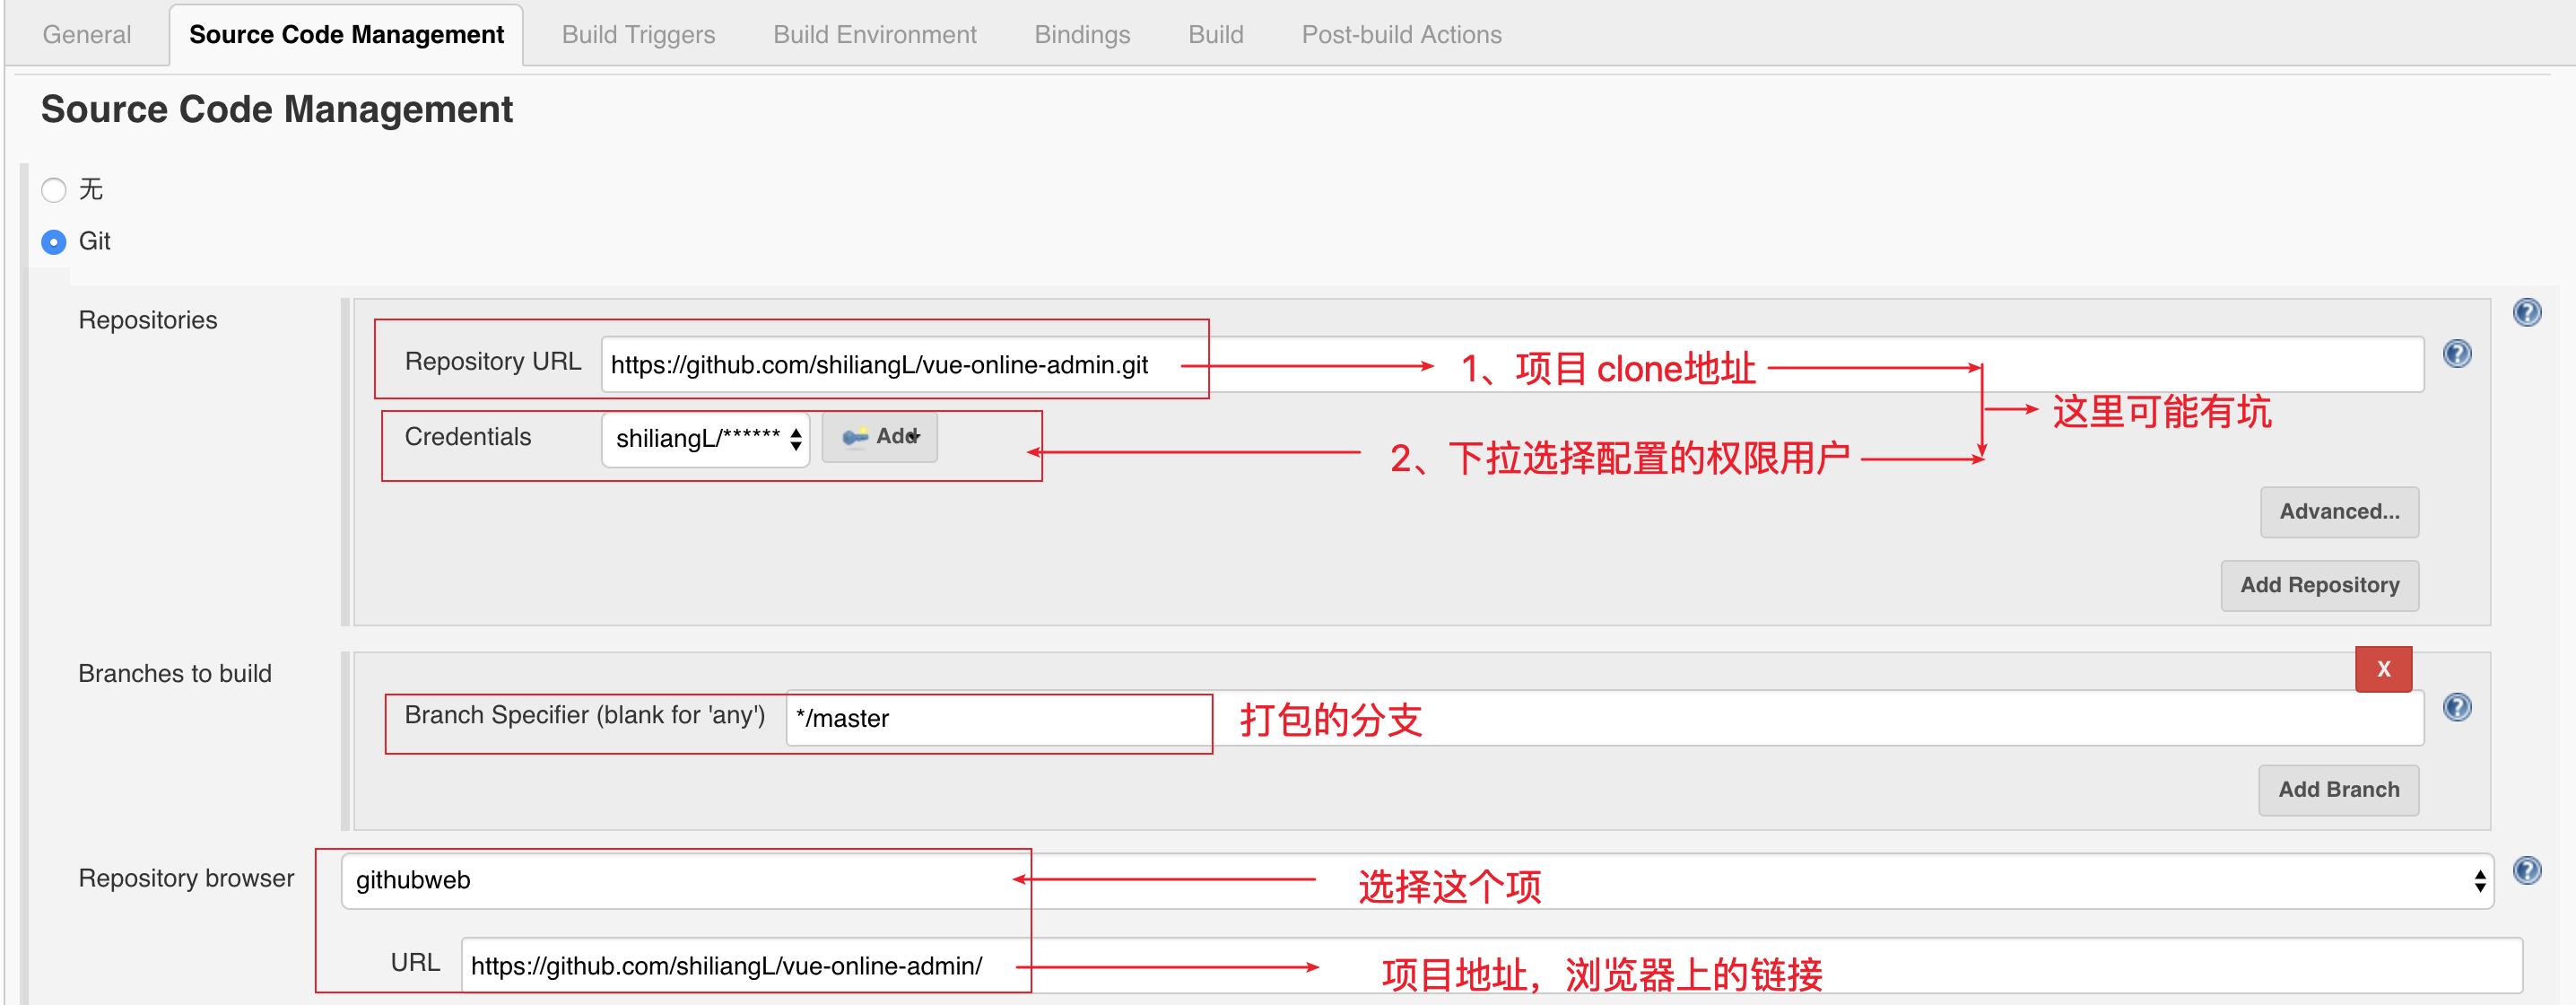Open help icon beside Repository browser dropdown
2576x1005 pixels.
point(2526,871)
